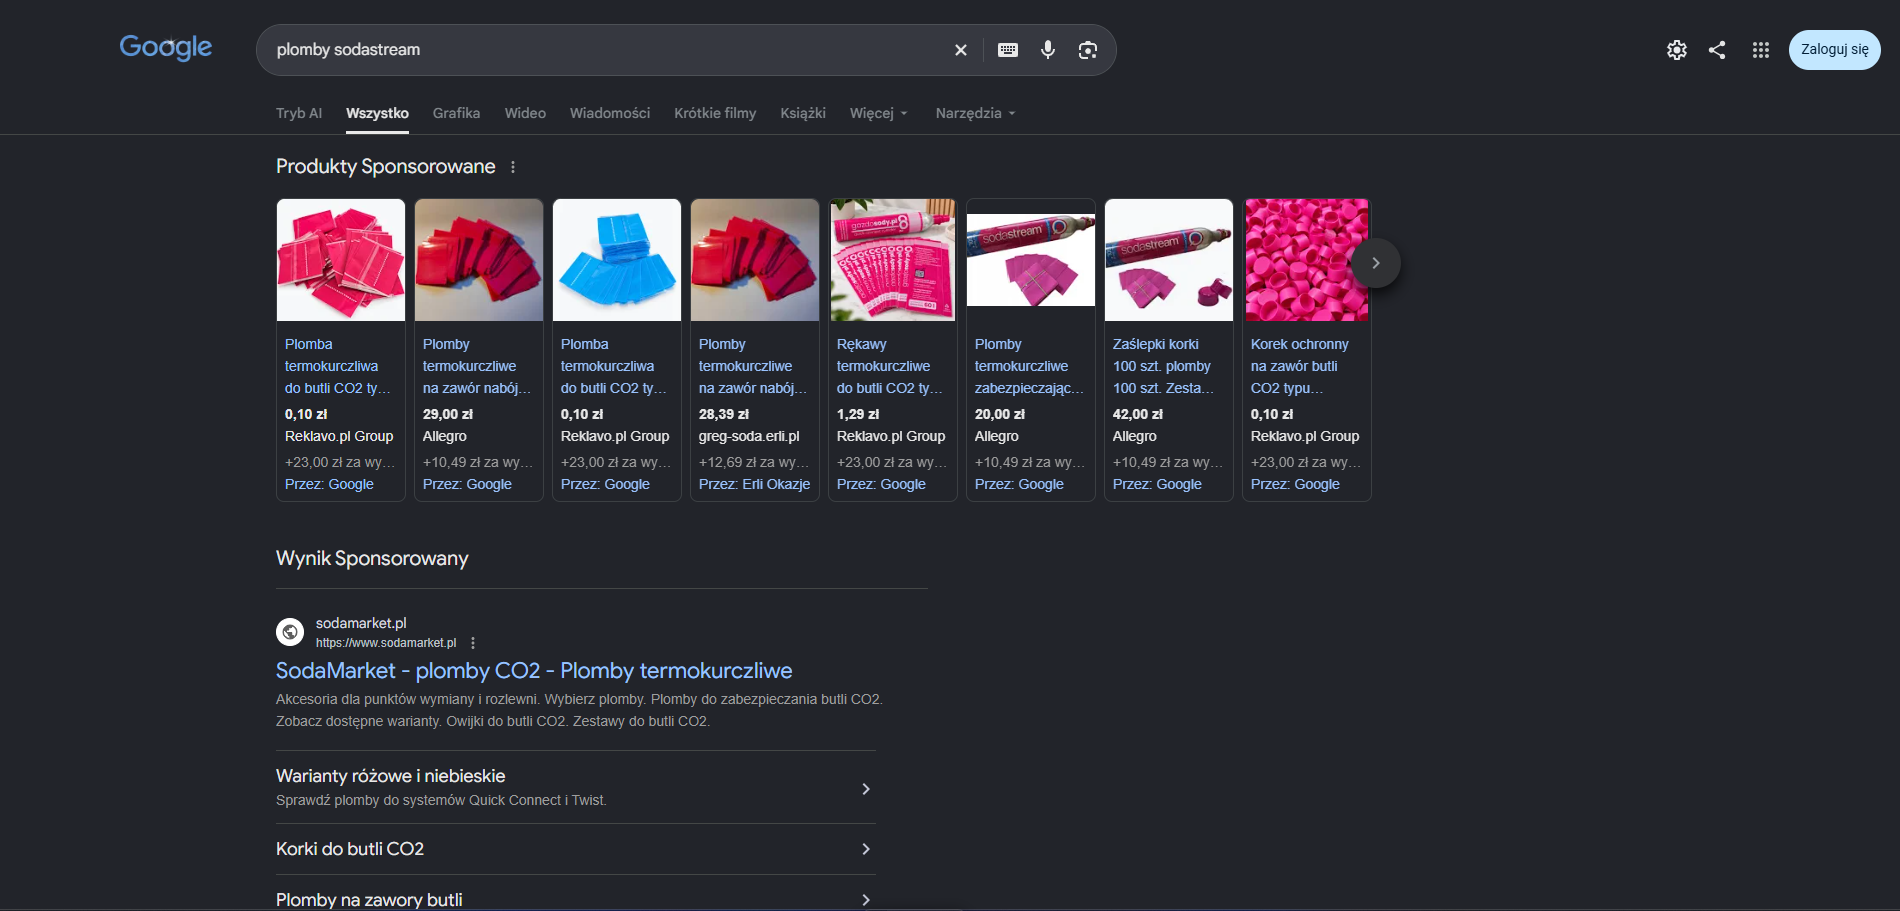Open the Google apps grid
Screen dimensions: 1900x911
pos(1761,50)
